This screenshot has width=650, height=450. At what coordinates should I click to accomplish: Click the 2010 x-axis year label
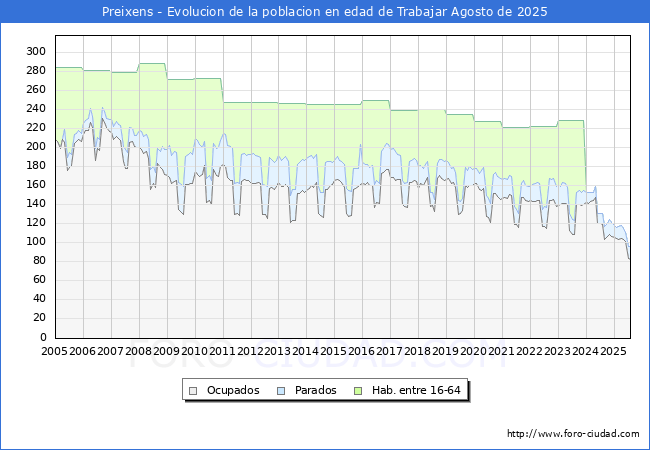pos(194,351)
